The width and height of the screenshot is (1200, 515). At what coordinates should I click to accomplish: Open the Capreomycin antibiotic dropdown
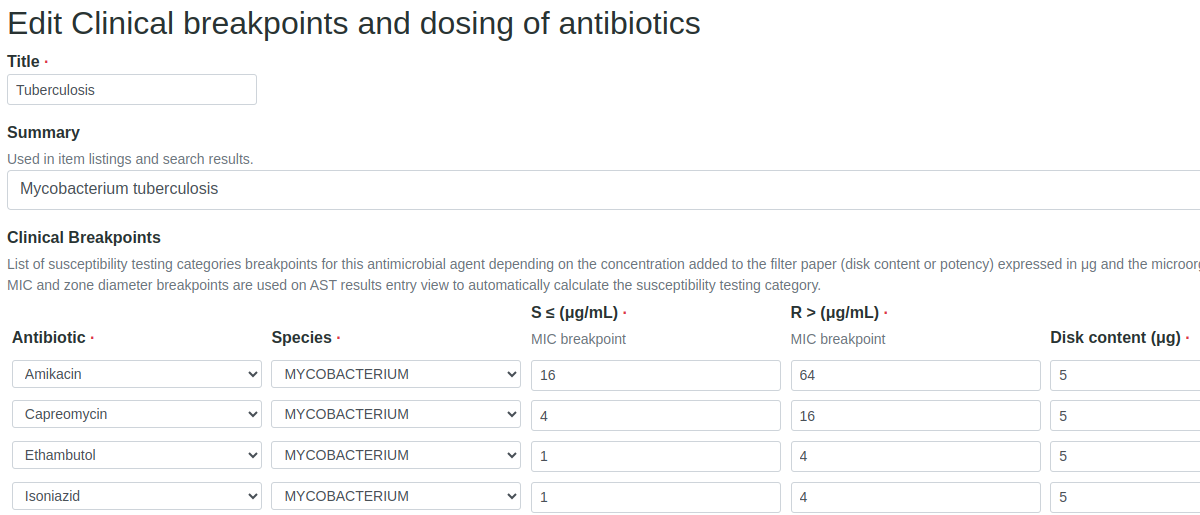pyautogui.click(x=137, y=415)
